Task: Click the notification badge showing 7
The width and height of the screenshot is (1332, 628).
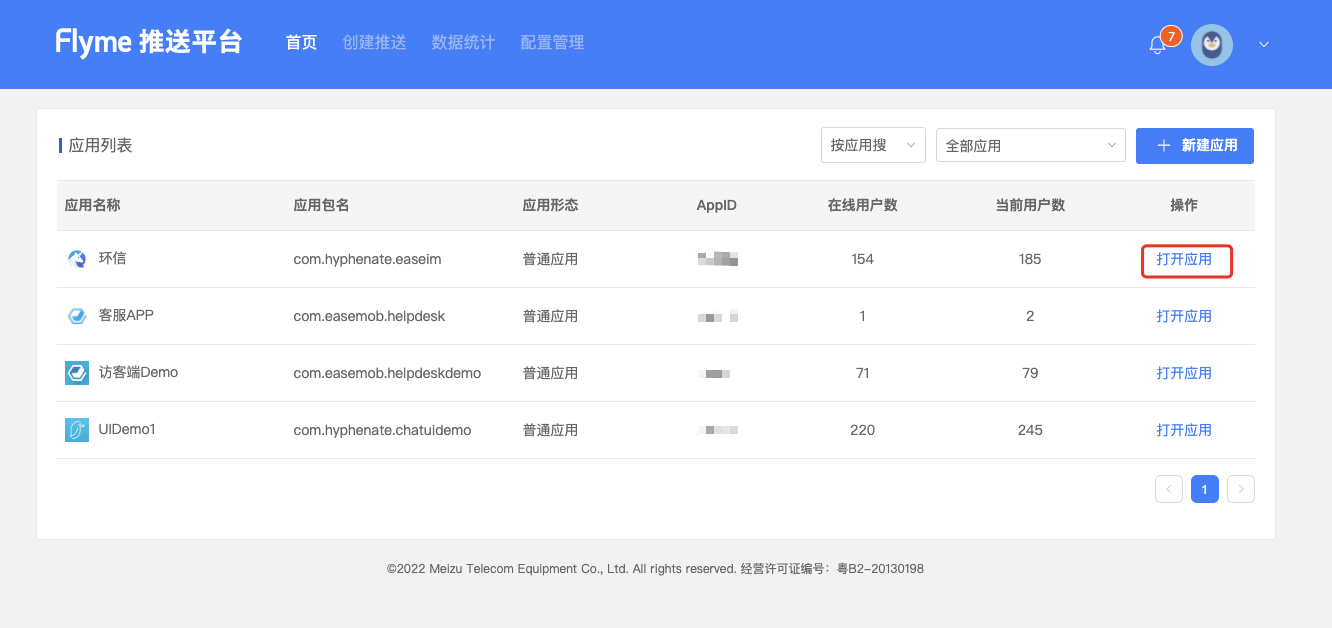Action: pos(1171,36)
